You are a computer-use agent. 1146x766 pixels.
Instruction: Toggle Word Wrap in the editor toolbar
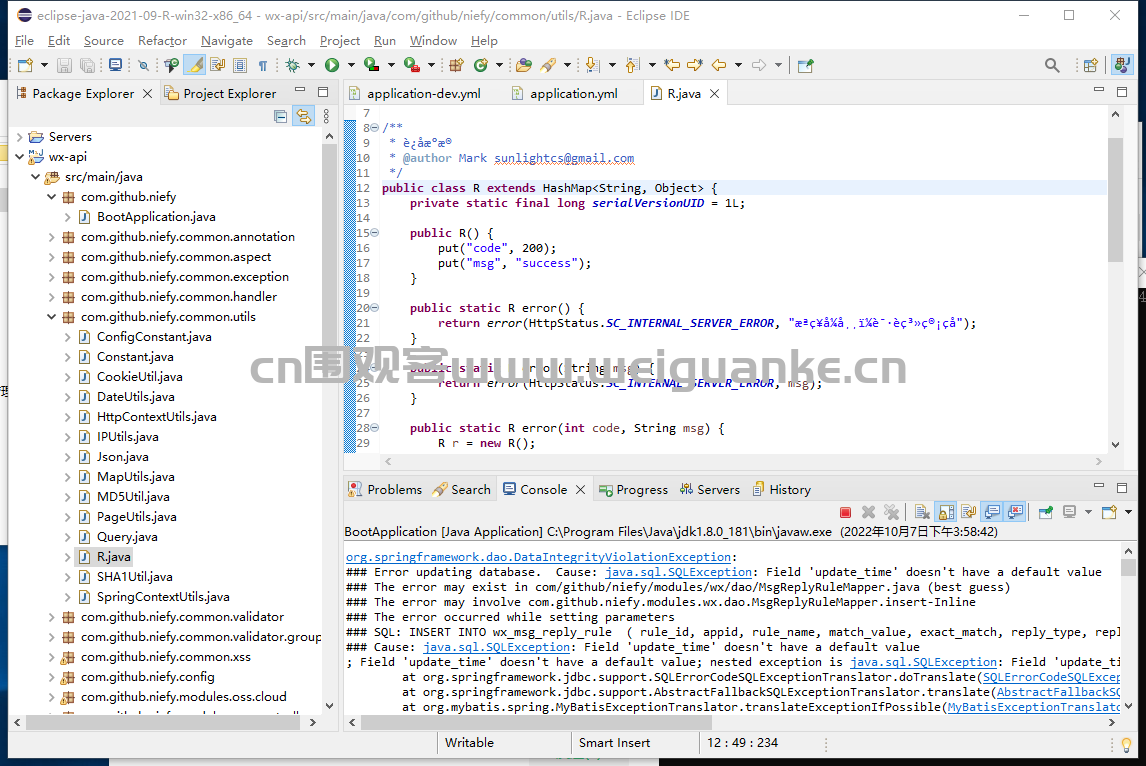tap(217, 66)
